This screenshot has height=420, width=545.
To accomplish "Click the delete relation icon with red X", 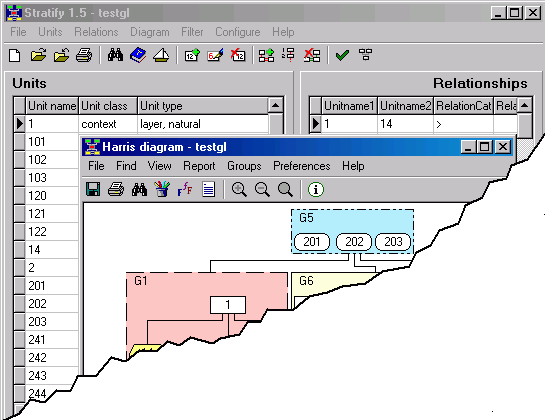I will (x=312, y=55).
